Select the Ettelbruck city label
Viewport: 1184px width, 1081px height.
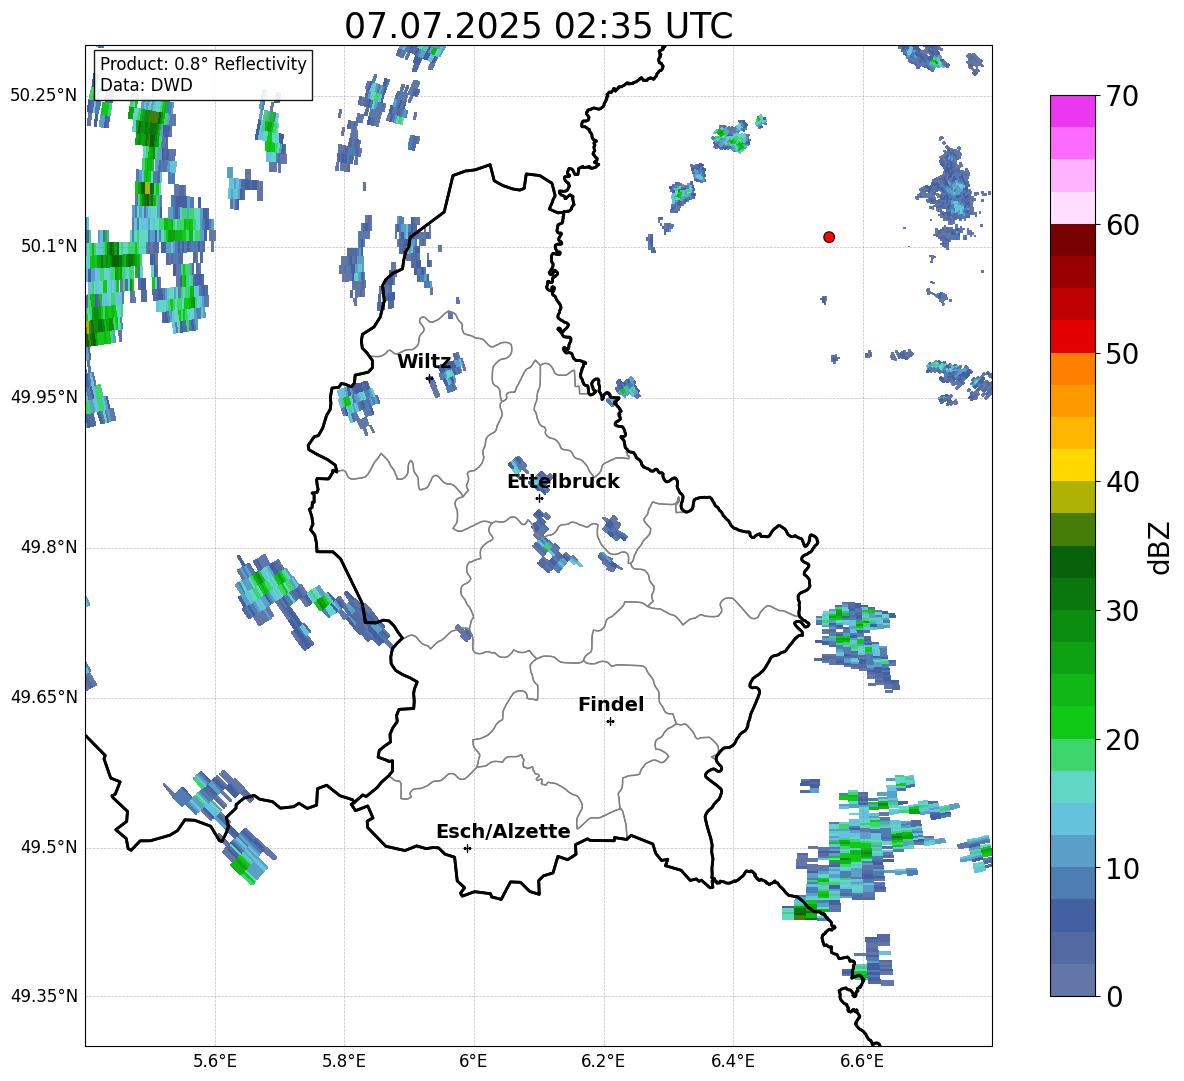tap(563, 481)
